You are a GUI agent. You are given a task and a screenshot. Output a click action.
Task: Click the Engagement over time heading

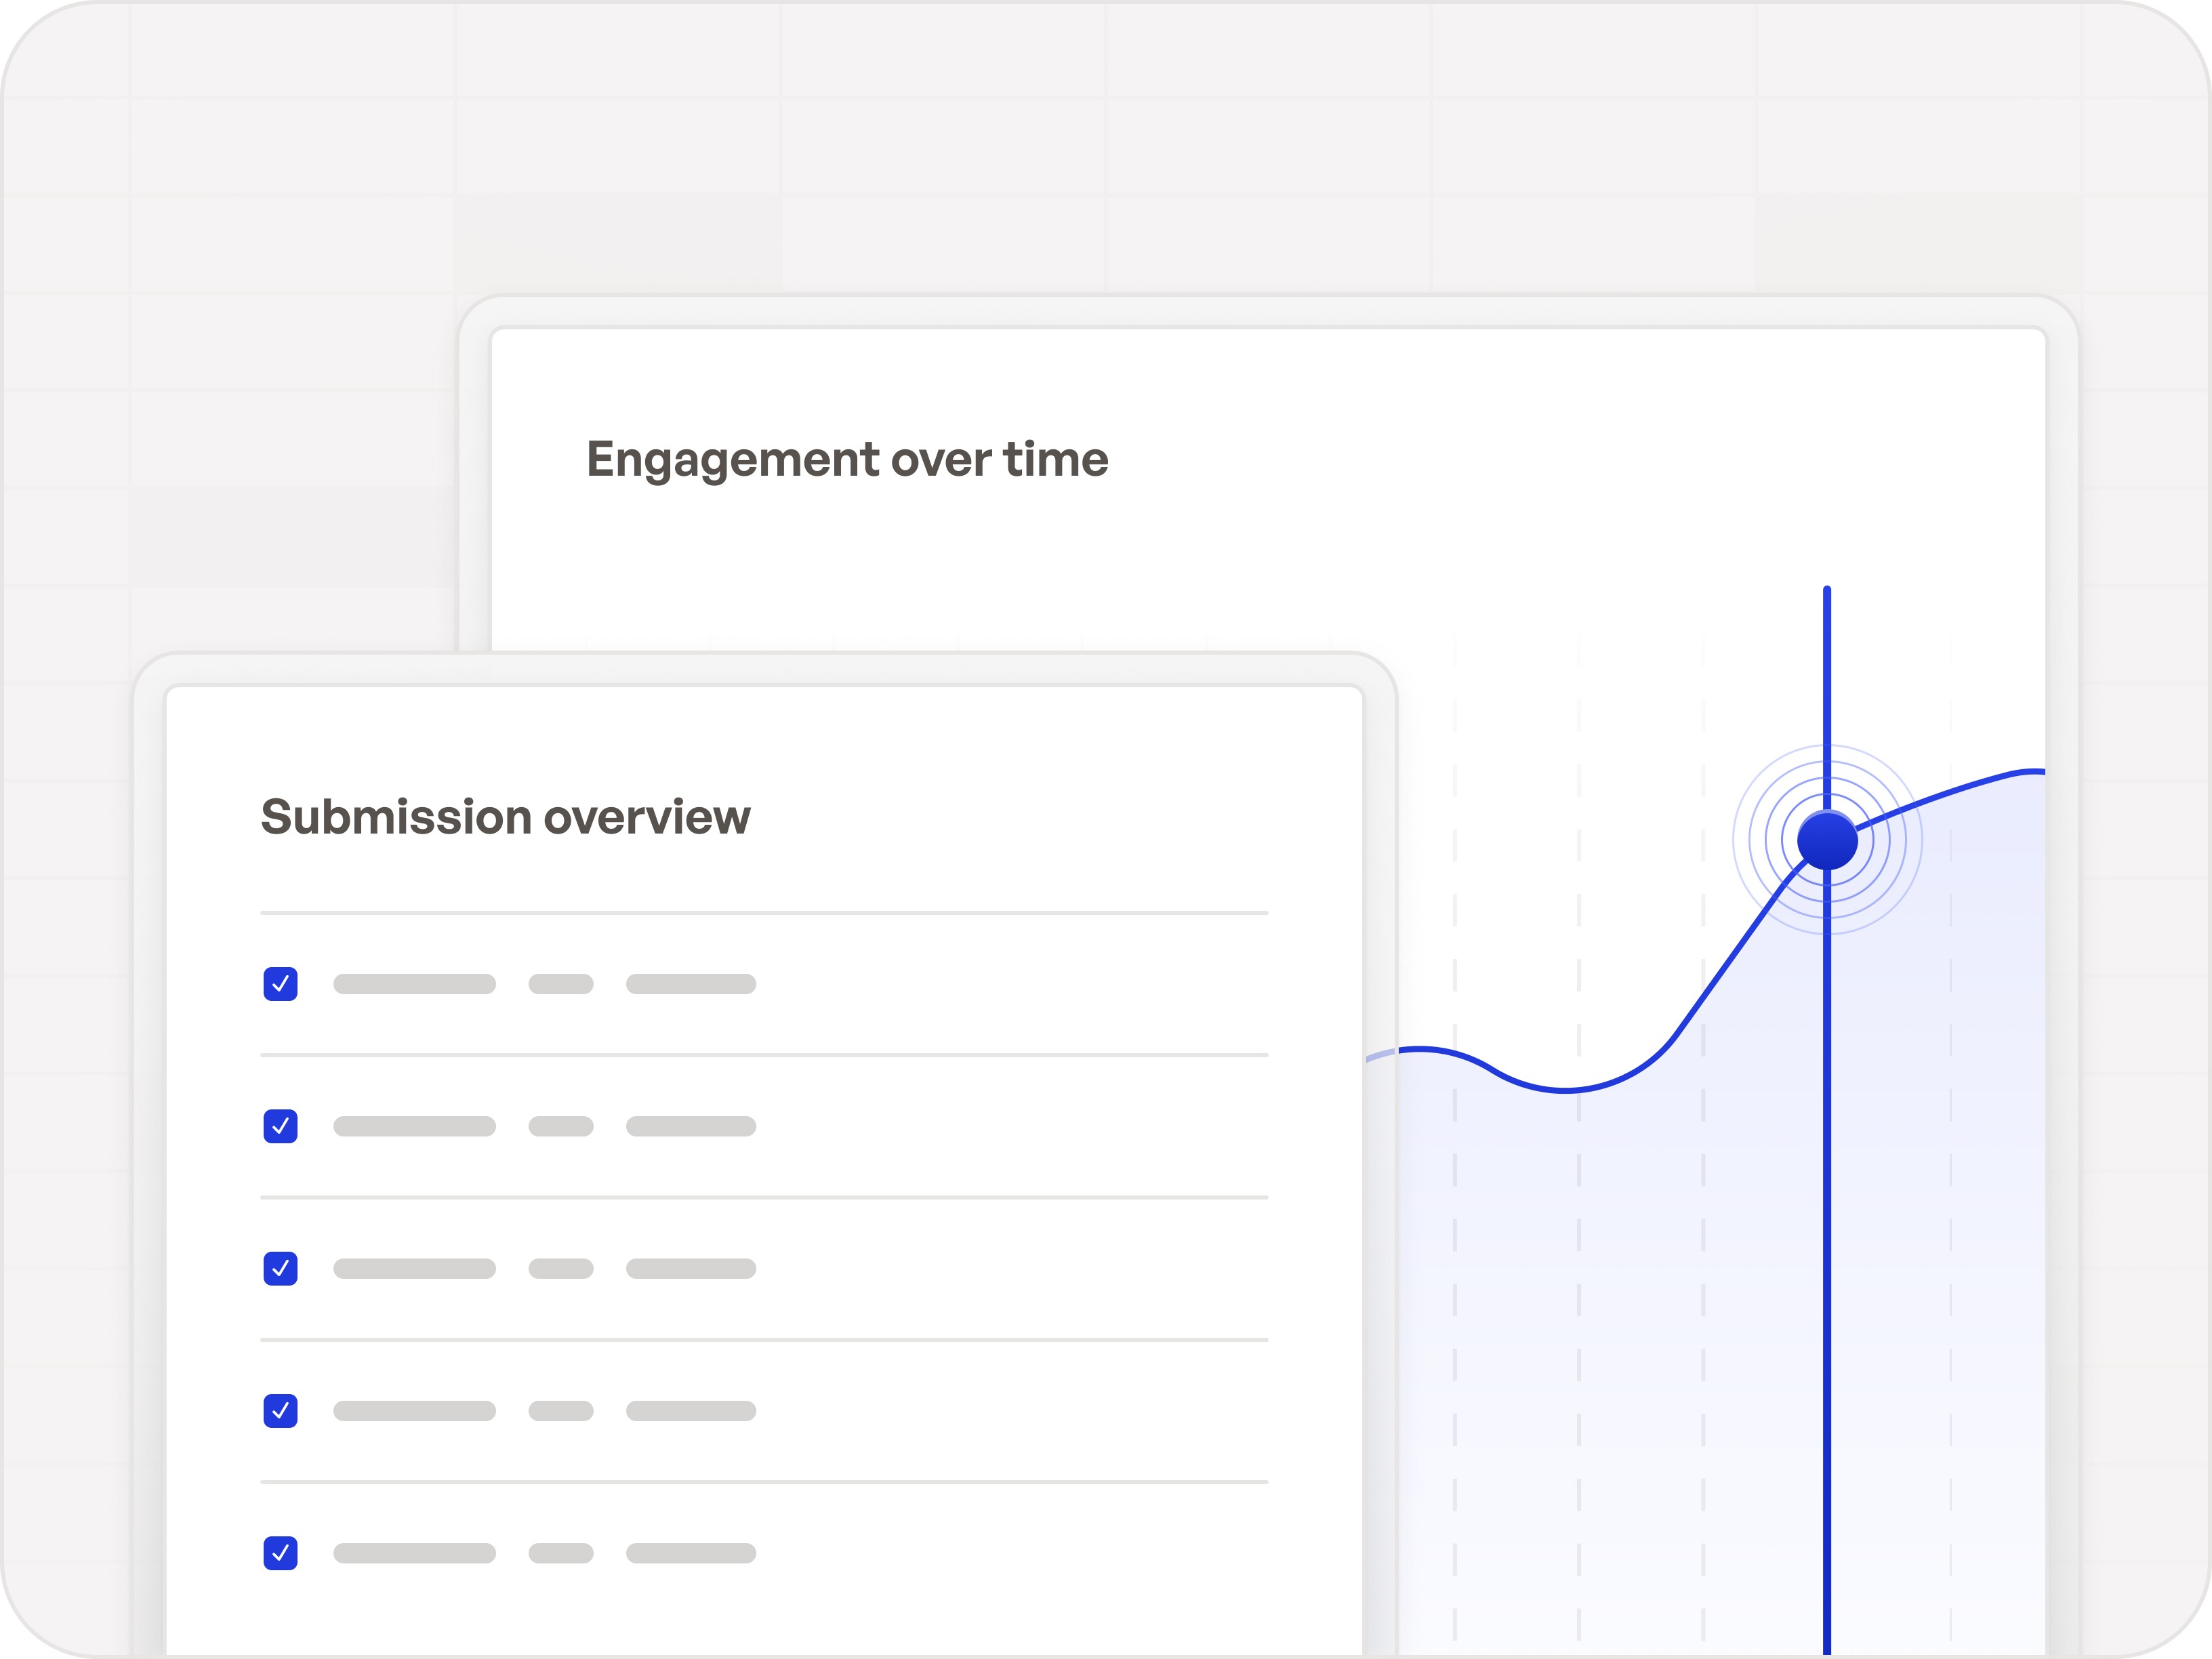coord(847,459)
